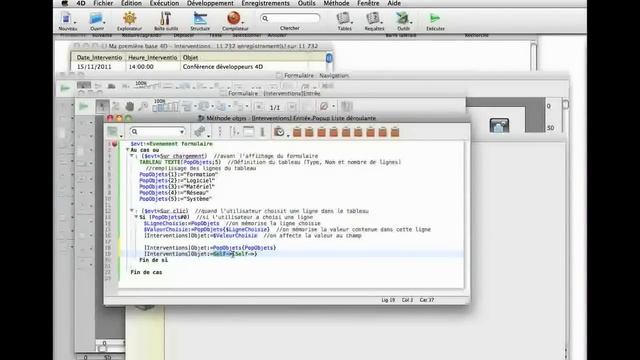Open the Tables dropdown arrow
Screen dimensions: 640x360
click(351, 22)
